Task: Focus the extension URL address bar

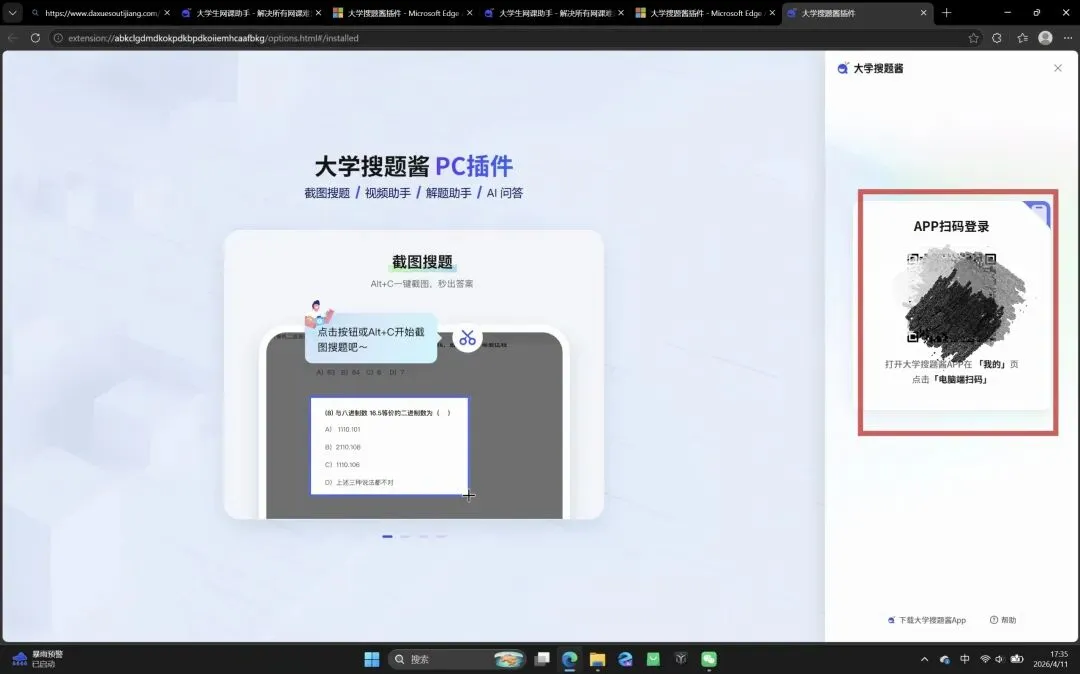Action: tap(510, 38)
